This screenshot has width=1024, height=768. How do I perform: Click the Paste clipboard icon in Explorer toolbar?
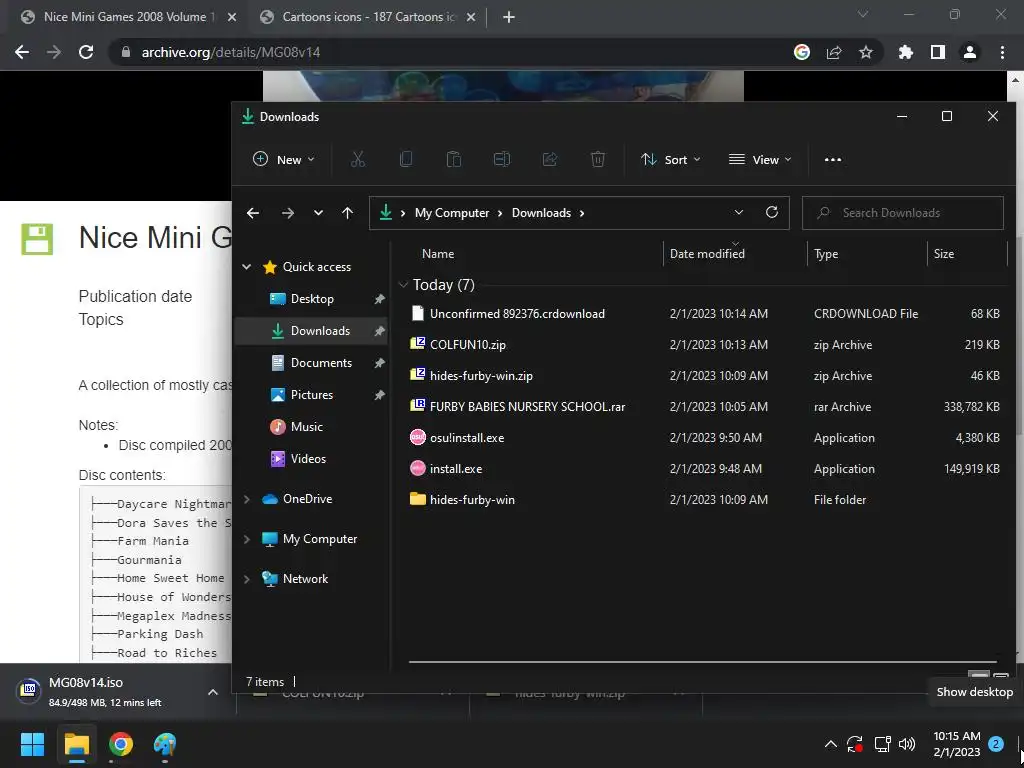[x=454, y=159]
